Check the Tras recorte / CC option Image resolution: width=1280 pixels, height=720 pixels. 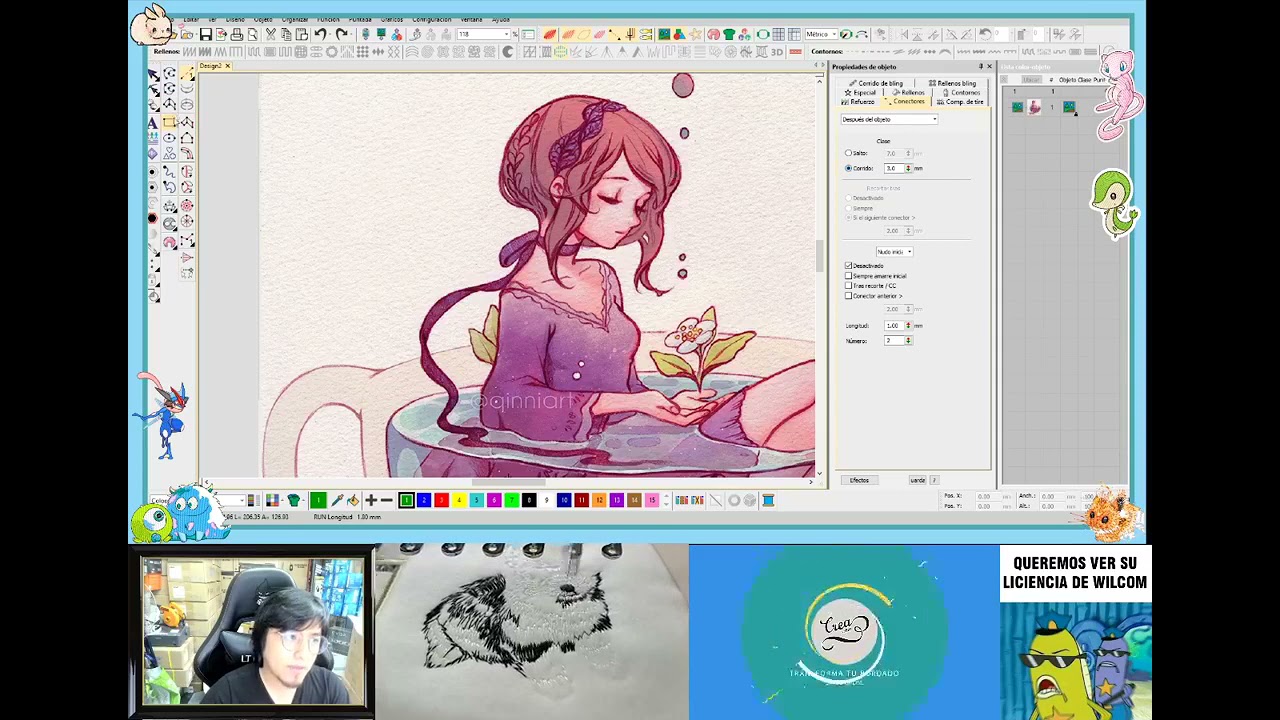pos(849,286)
